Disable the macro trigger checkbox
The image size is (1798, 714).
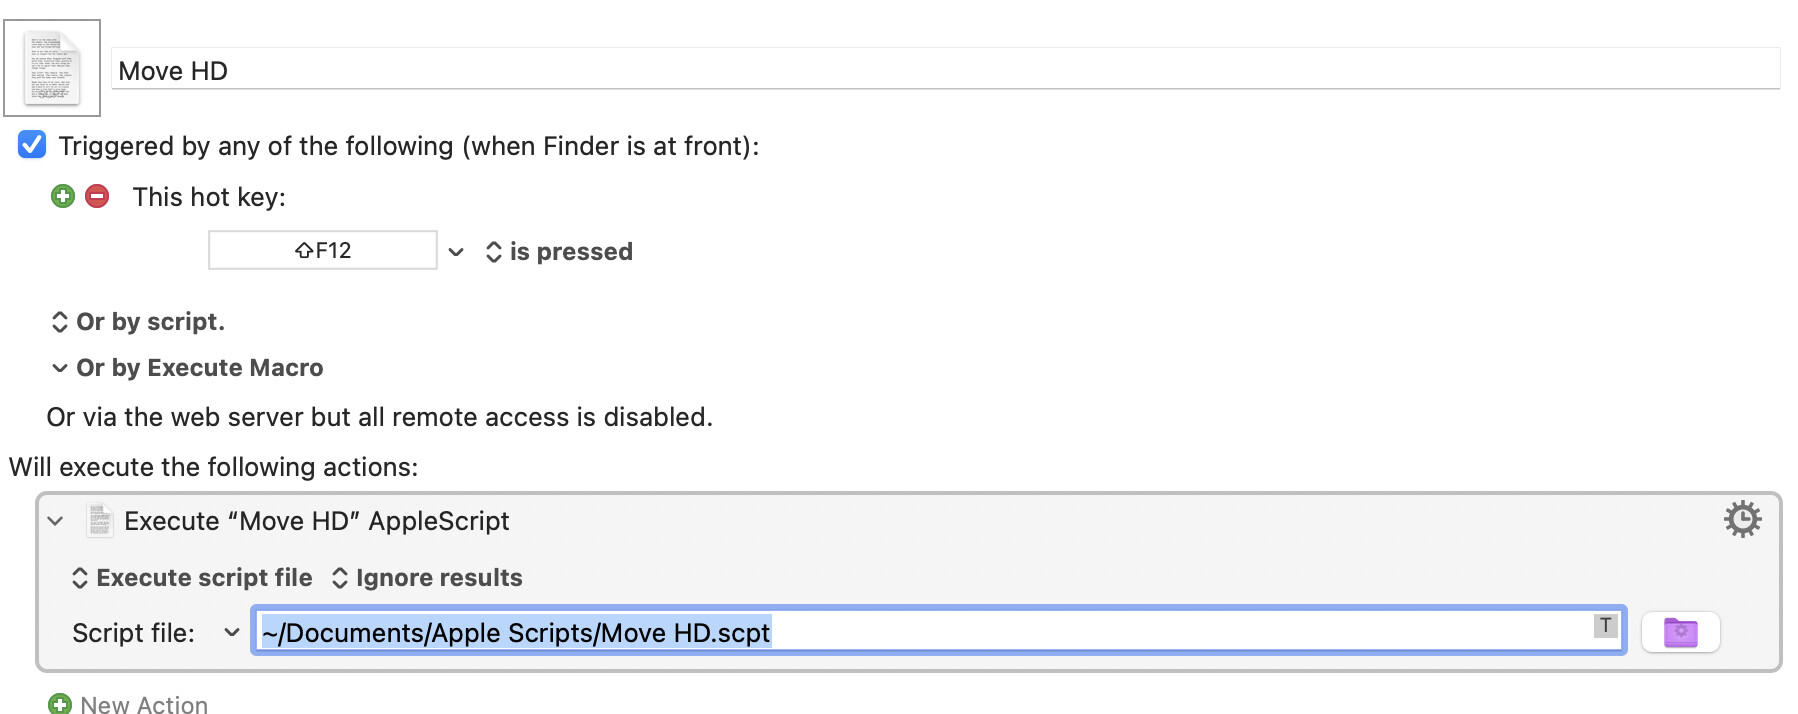pyautogui.click(x=32, y=145)
